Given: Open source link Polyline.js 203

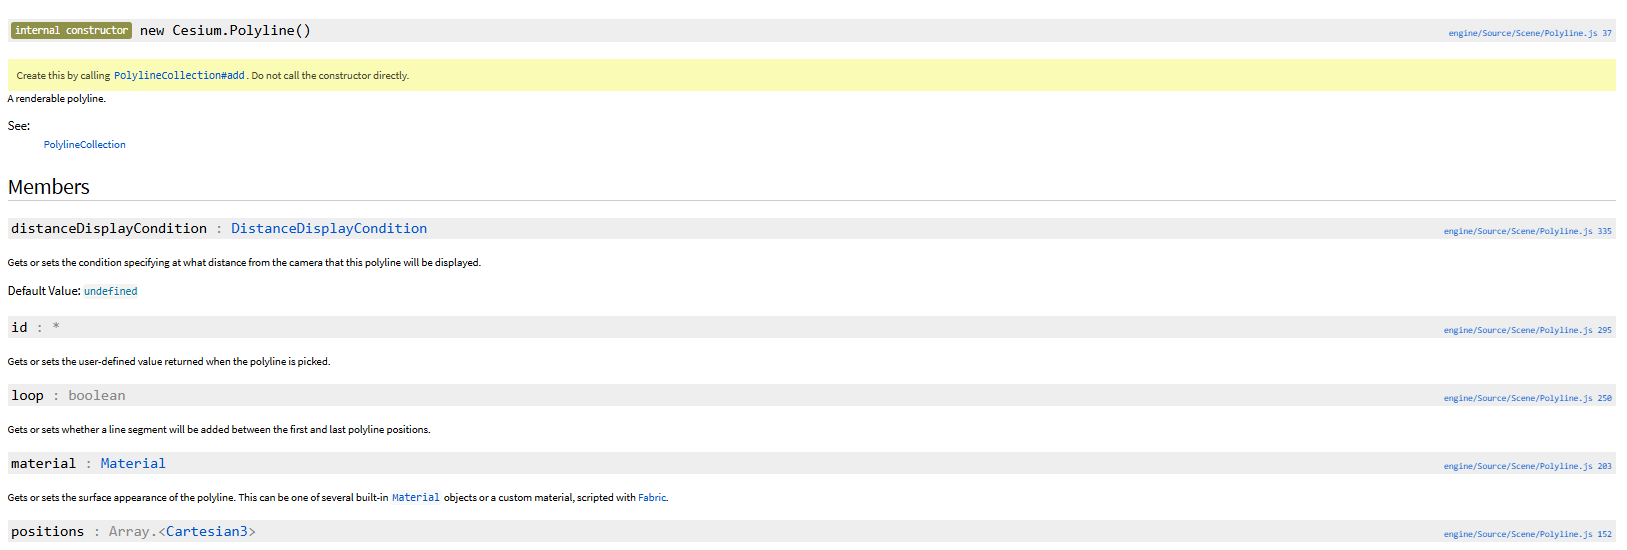Looking at the screenshot, I should [1527, 466].
